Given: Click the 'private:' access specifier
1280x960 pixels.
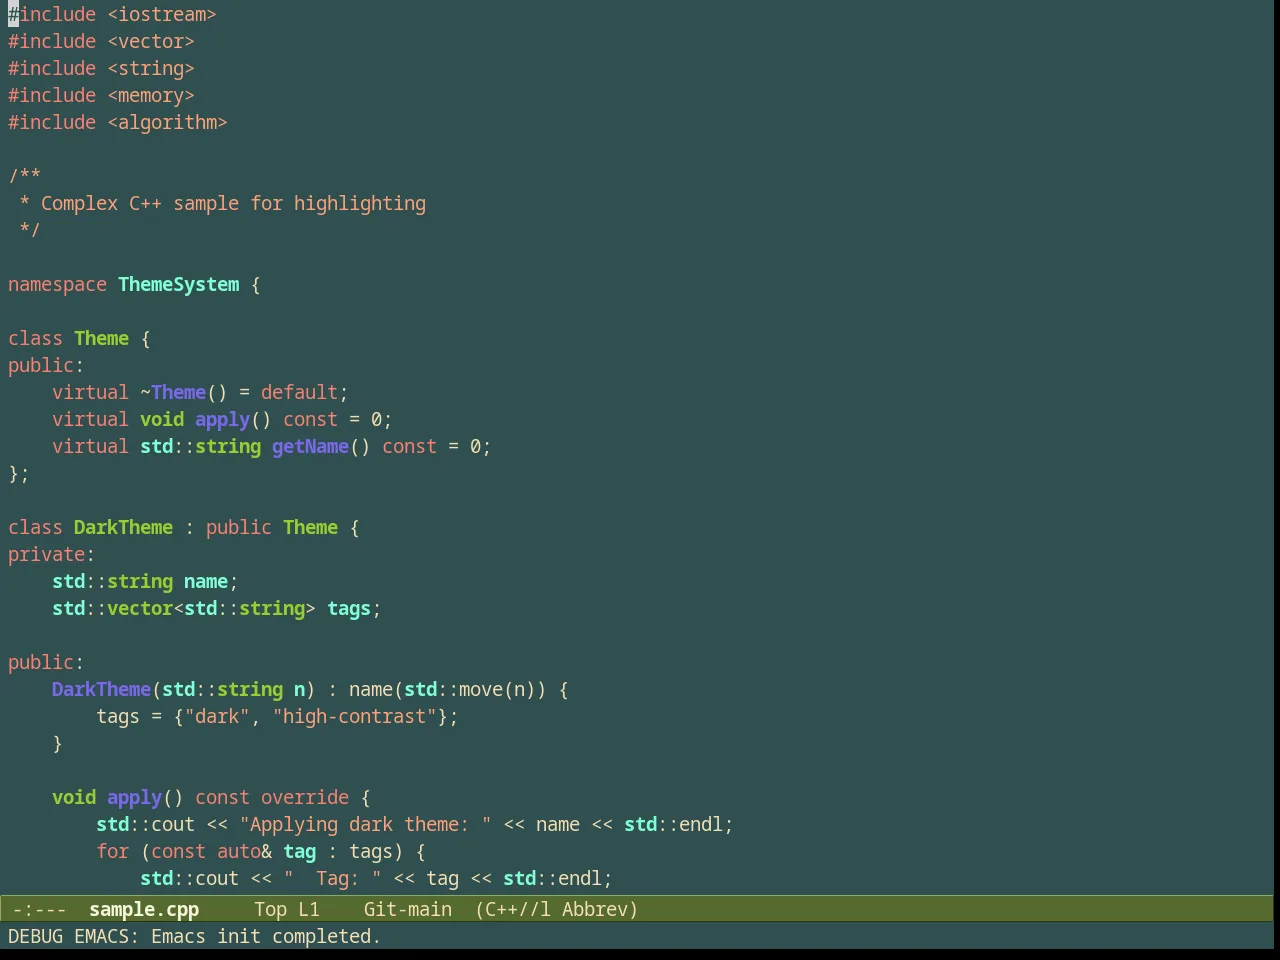Looking at the screenshot, I should point(51,554).
